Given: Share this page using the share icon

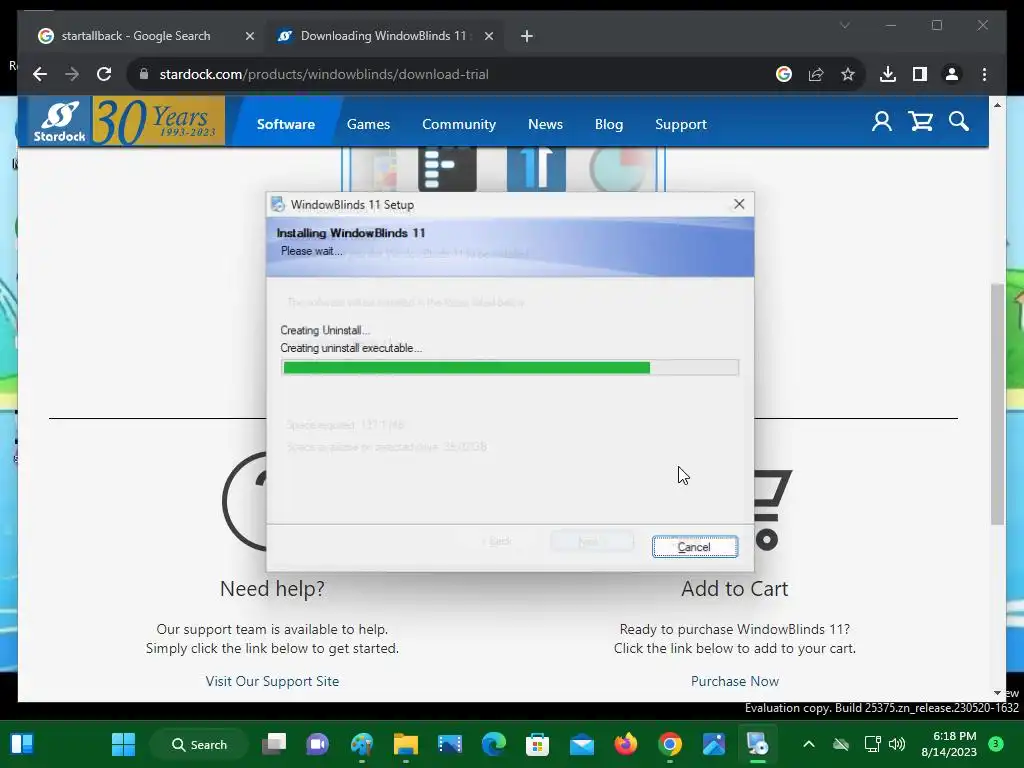Looking at the screenshot, I should click(816, 74).
